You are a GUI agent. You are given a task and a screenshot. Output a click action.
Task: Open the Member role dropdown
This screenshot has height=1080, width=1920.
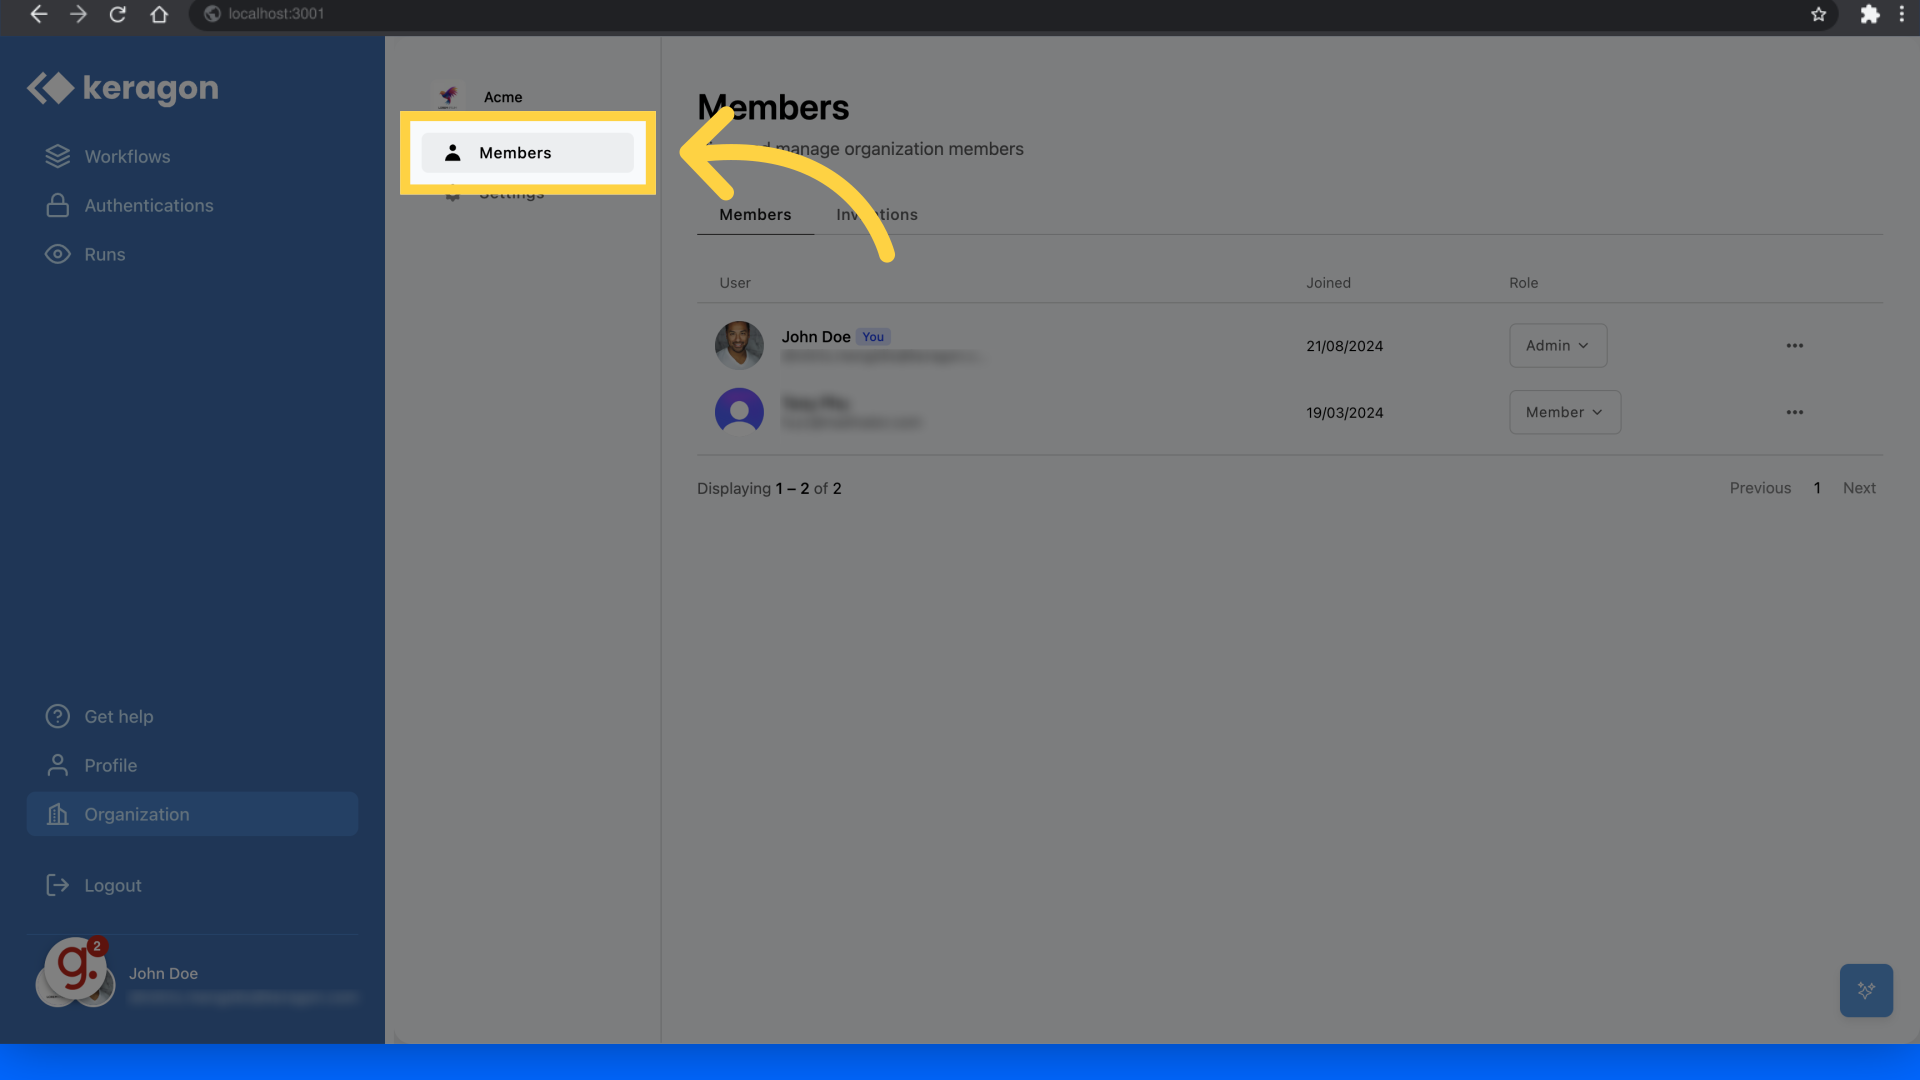click(1565, 413)
